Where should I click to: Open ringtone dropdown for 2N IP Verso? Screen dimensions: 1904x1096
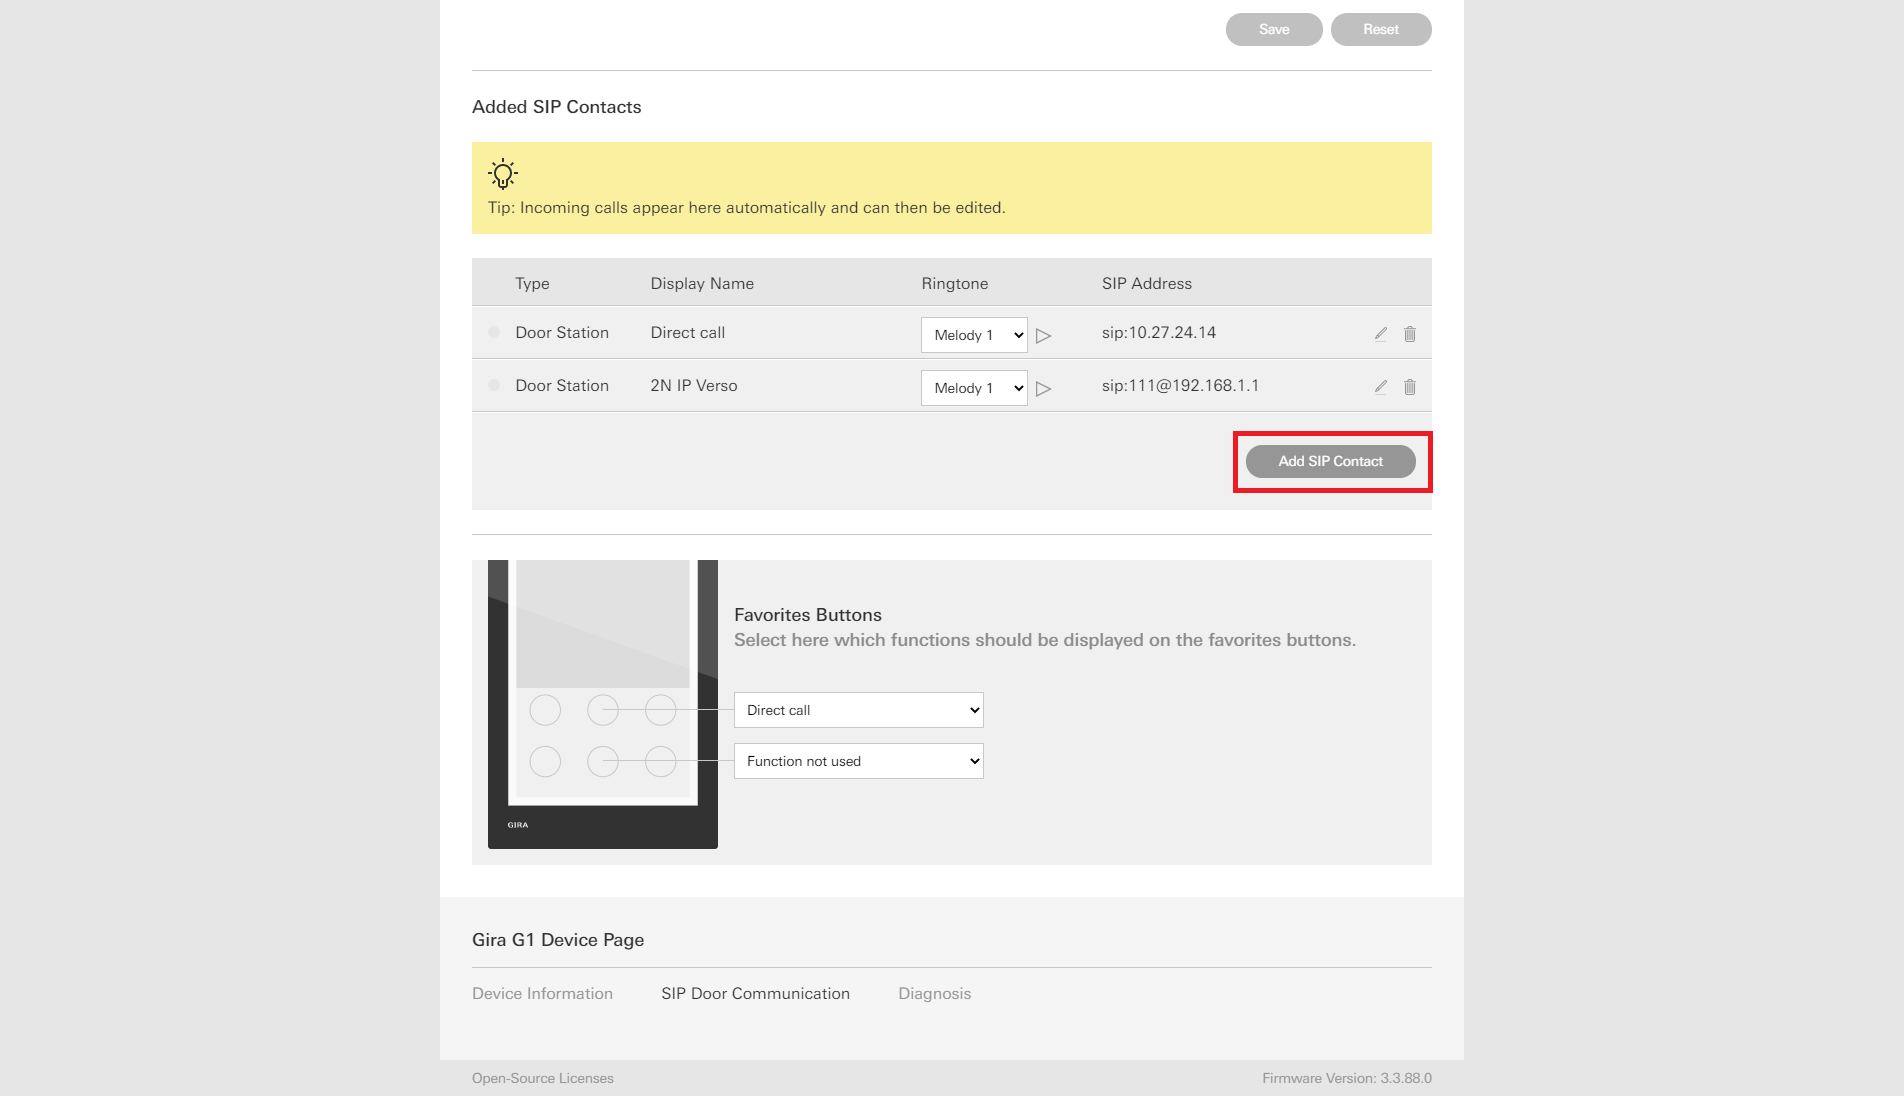[973, 388]
